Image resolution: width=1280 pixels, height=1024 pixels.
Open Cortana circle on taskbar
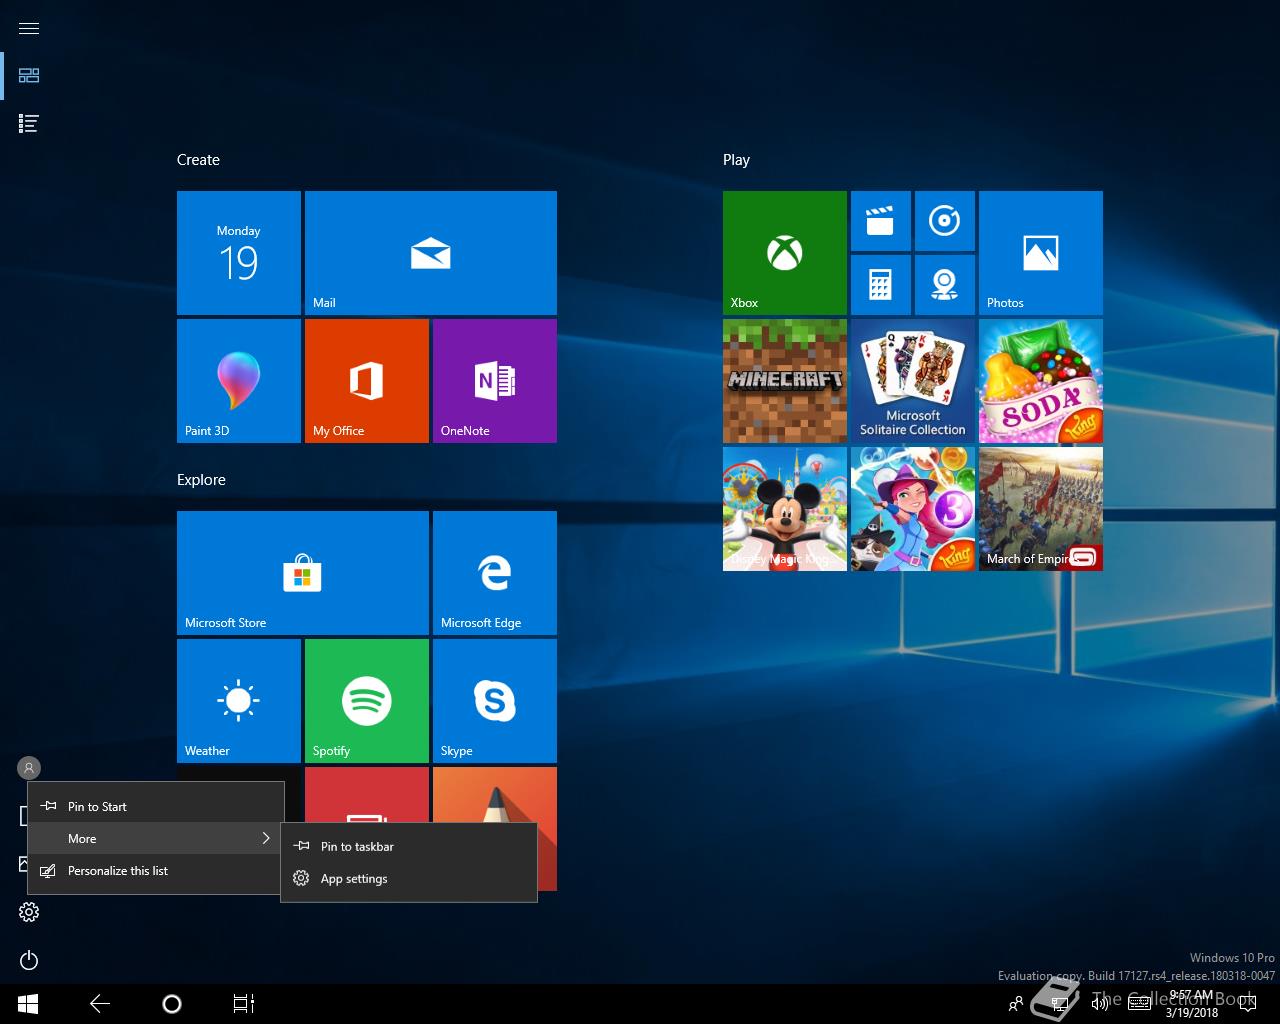(x=171, y=1004)
